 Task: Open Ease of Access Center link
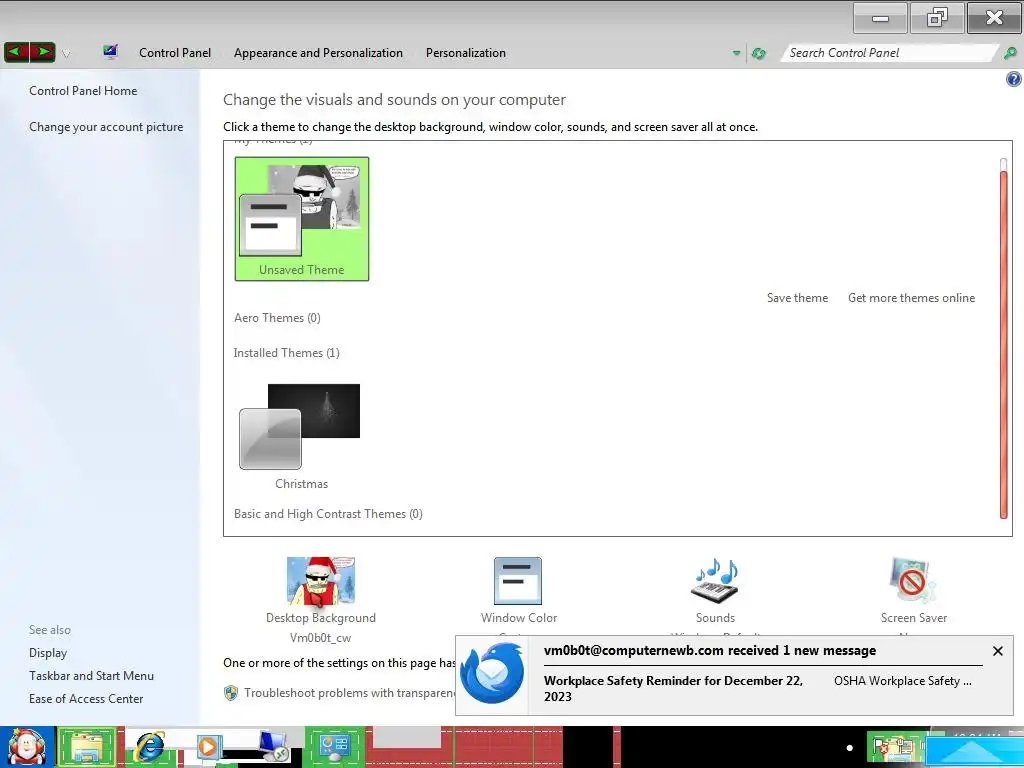[86, 699]
